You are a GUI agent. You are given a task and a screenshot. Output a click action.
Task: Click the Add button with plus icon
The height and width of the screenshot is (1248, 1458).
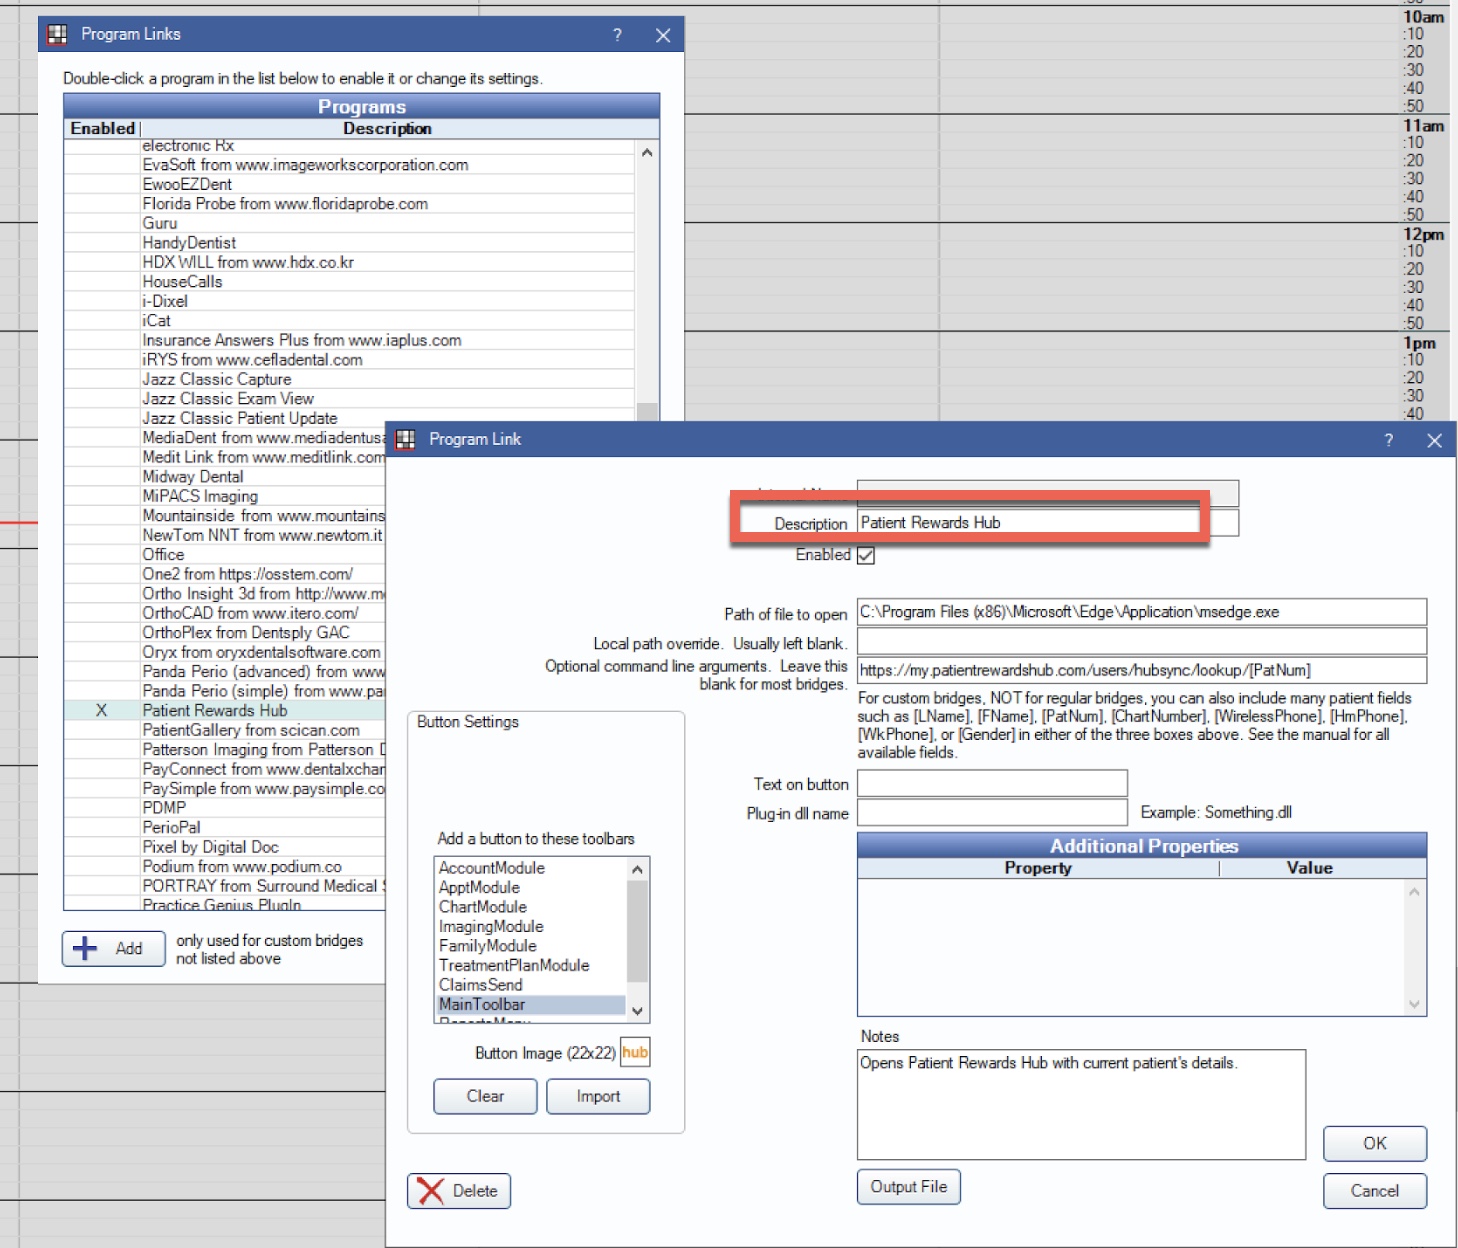(114, 948)
